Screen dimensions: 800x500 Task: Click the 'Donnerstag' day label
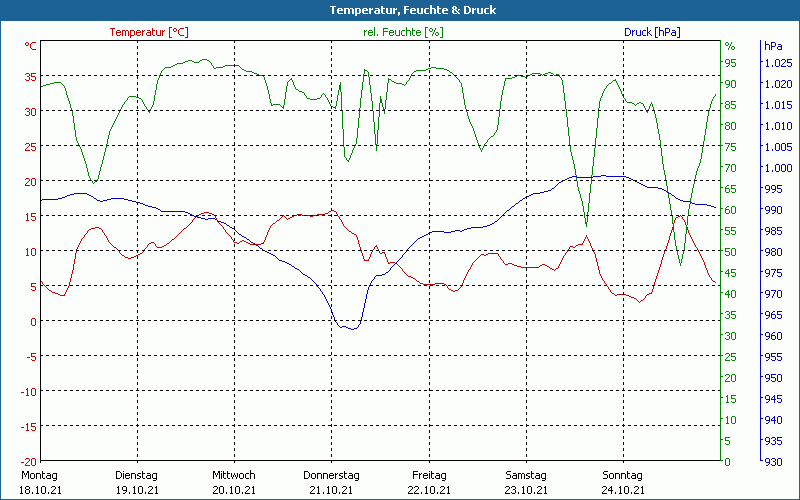pos(331,476)
